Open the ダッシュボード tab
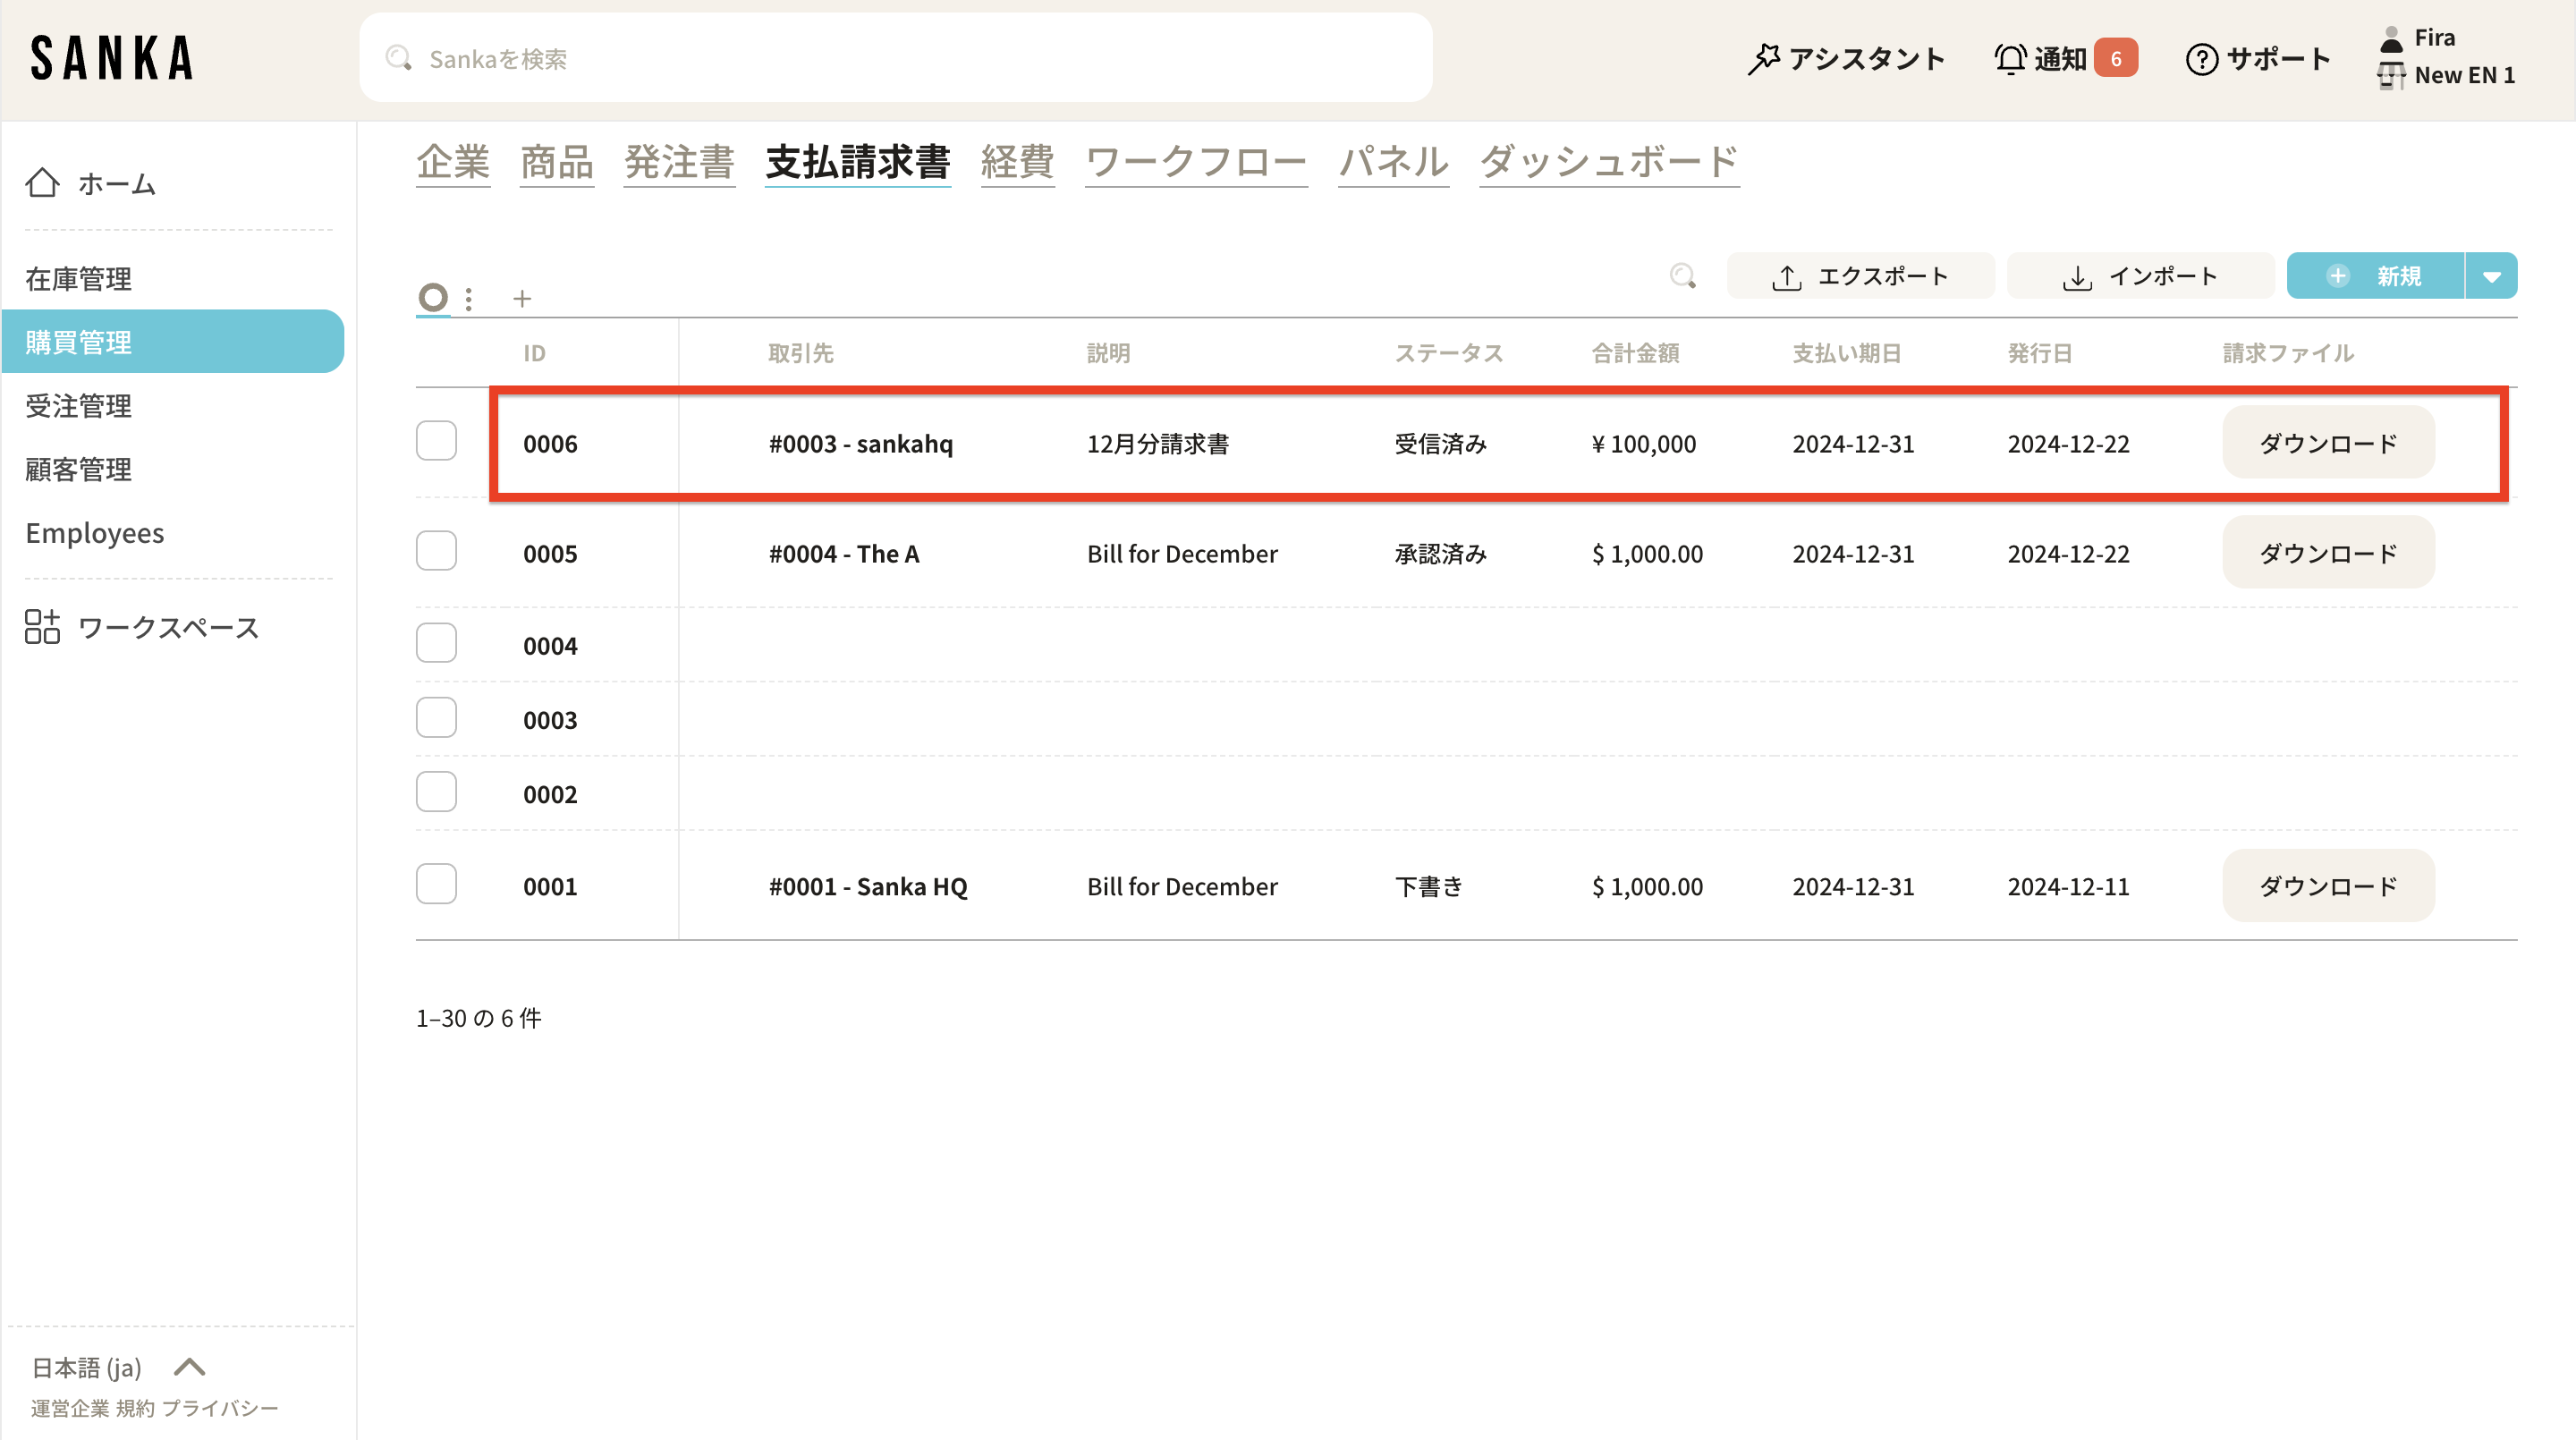Viewport: 2576px width, 1440px height. (1609, 162)
